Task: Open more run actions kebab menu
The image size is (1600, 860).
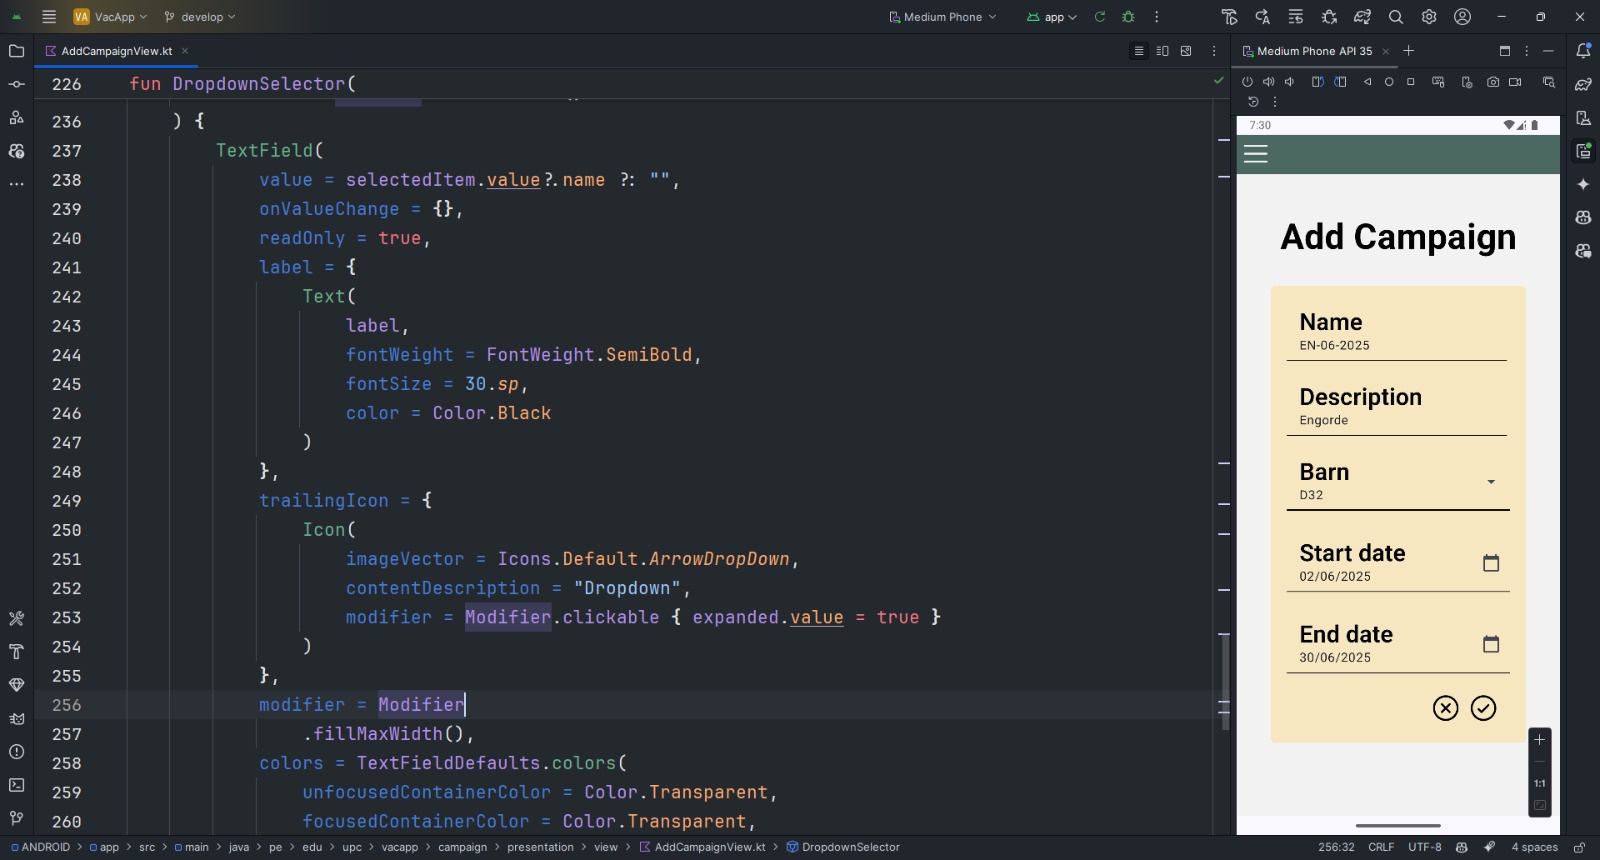Action: tap(1156, 17)
